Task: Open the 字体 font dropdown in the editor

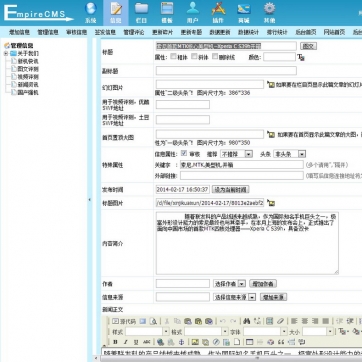Action: [x=265, y=332]
